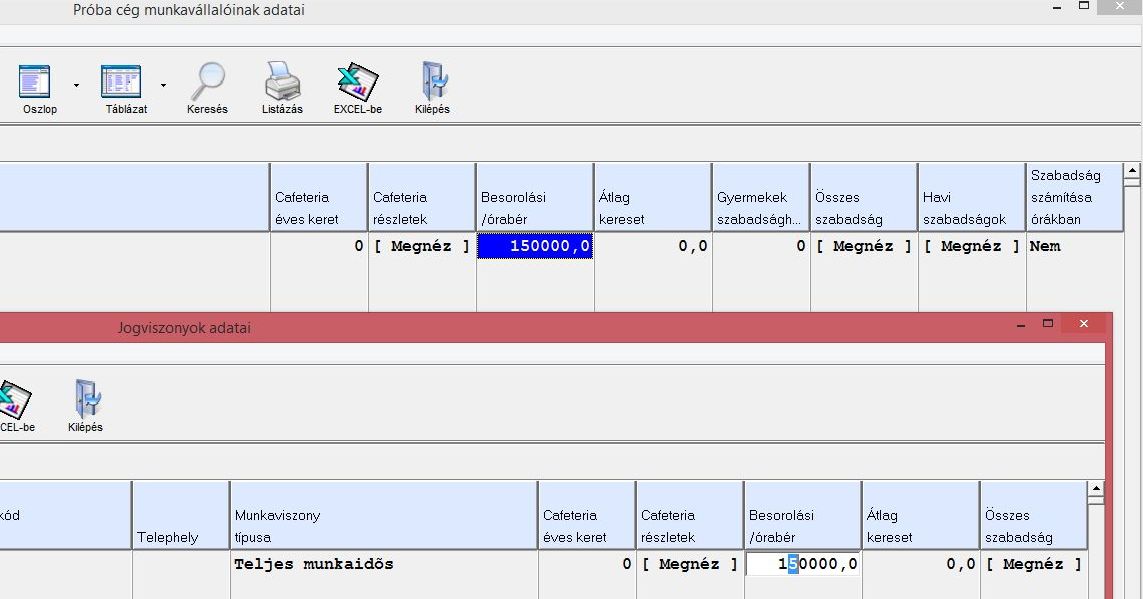Open Cafeteria részletek Megnéz in top table
Viewport: 1143px width, 599px height.
(421, 246)
